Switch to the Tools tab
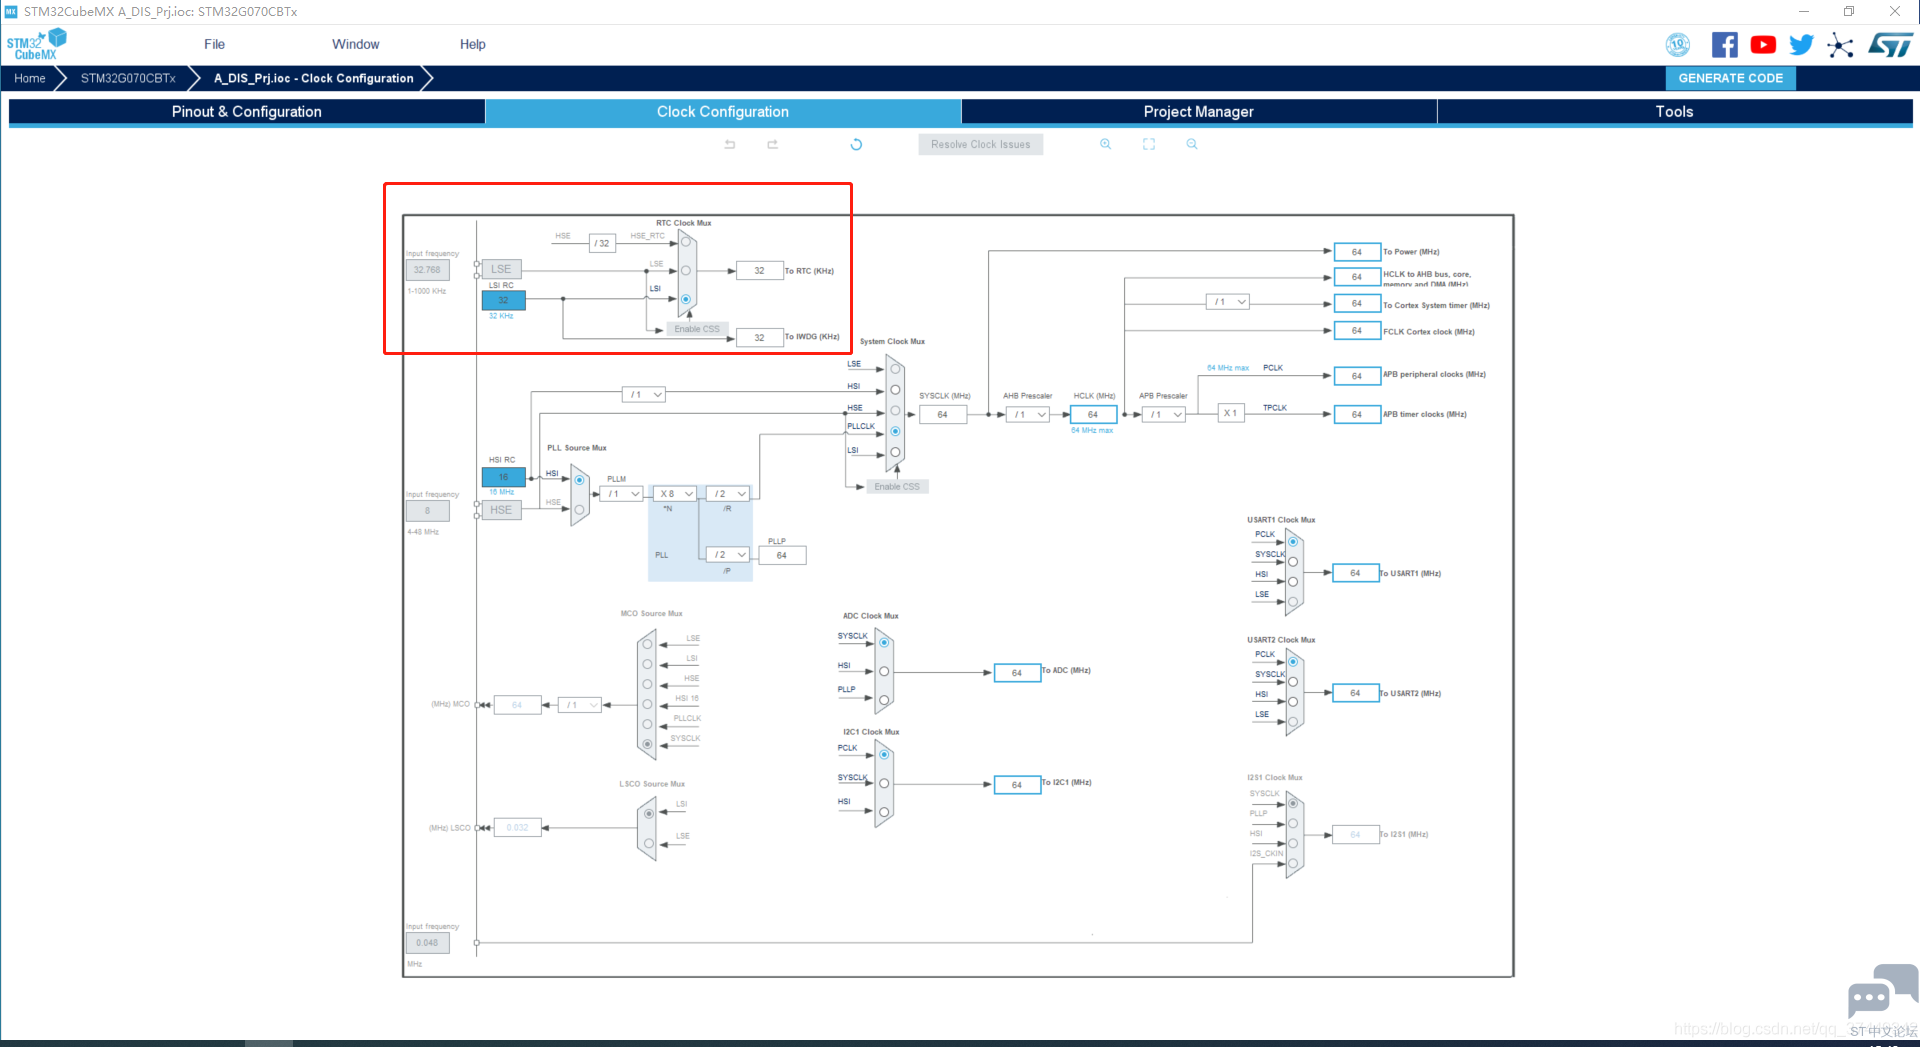1927x1047 pixels. [x=1675, y=112]
